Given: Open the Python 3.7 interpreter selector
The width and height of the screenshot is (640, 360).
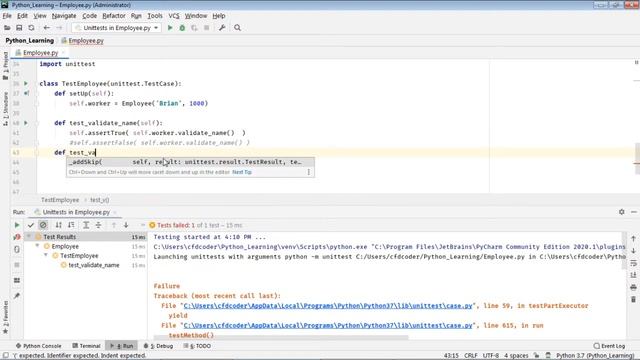Looking at the screenshot, I should (595, 356).
